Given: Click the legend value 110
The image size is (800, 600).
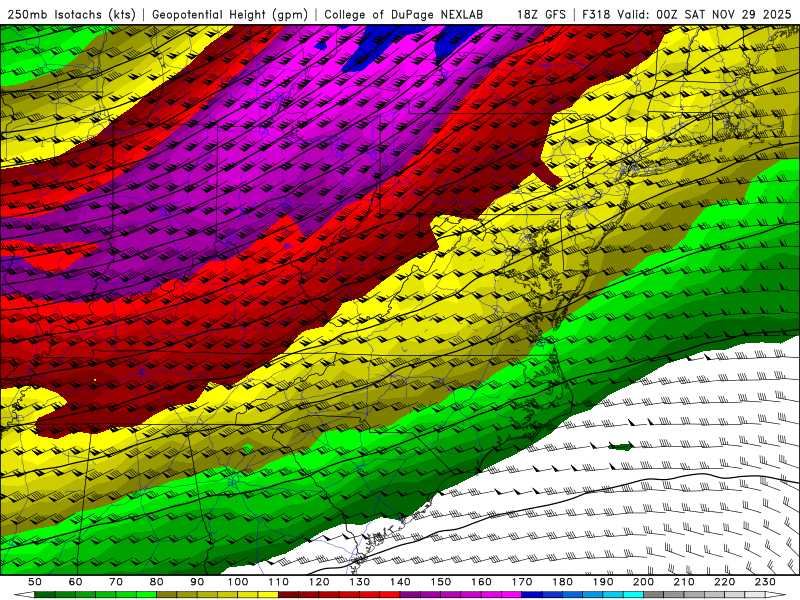Looking at the screenshot, I should coord(279,582).
